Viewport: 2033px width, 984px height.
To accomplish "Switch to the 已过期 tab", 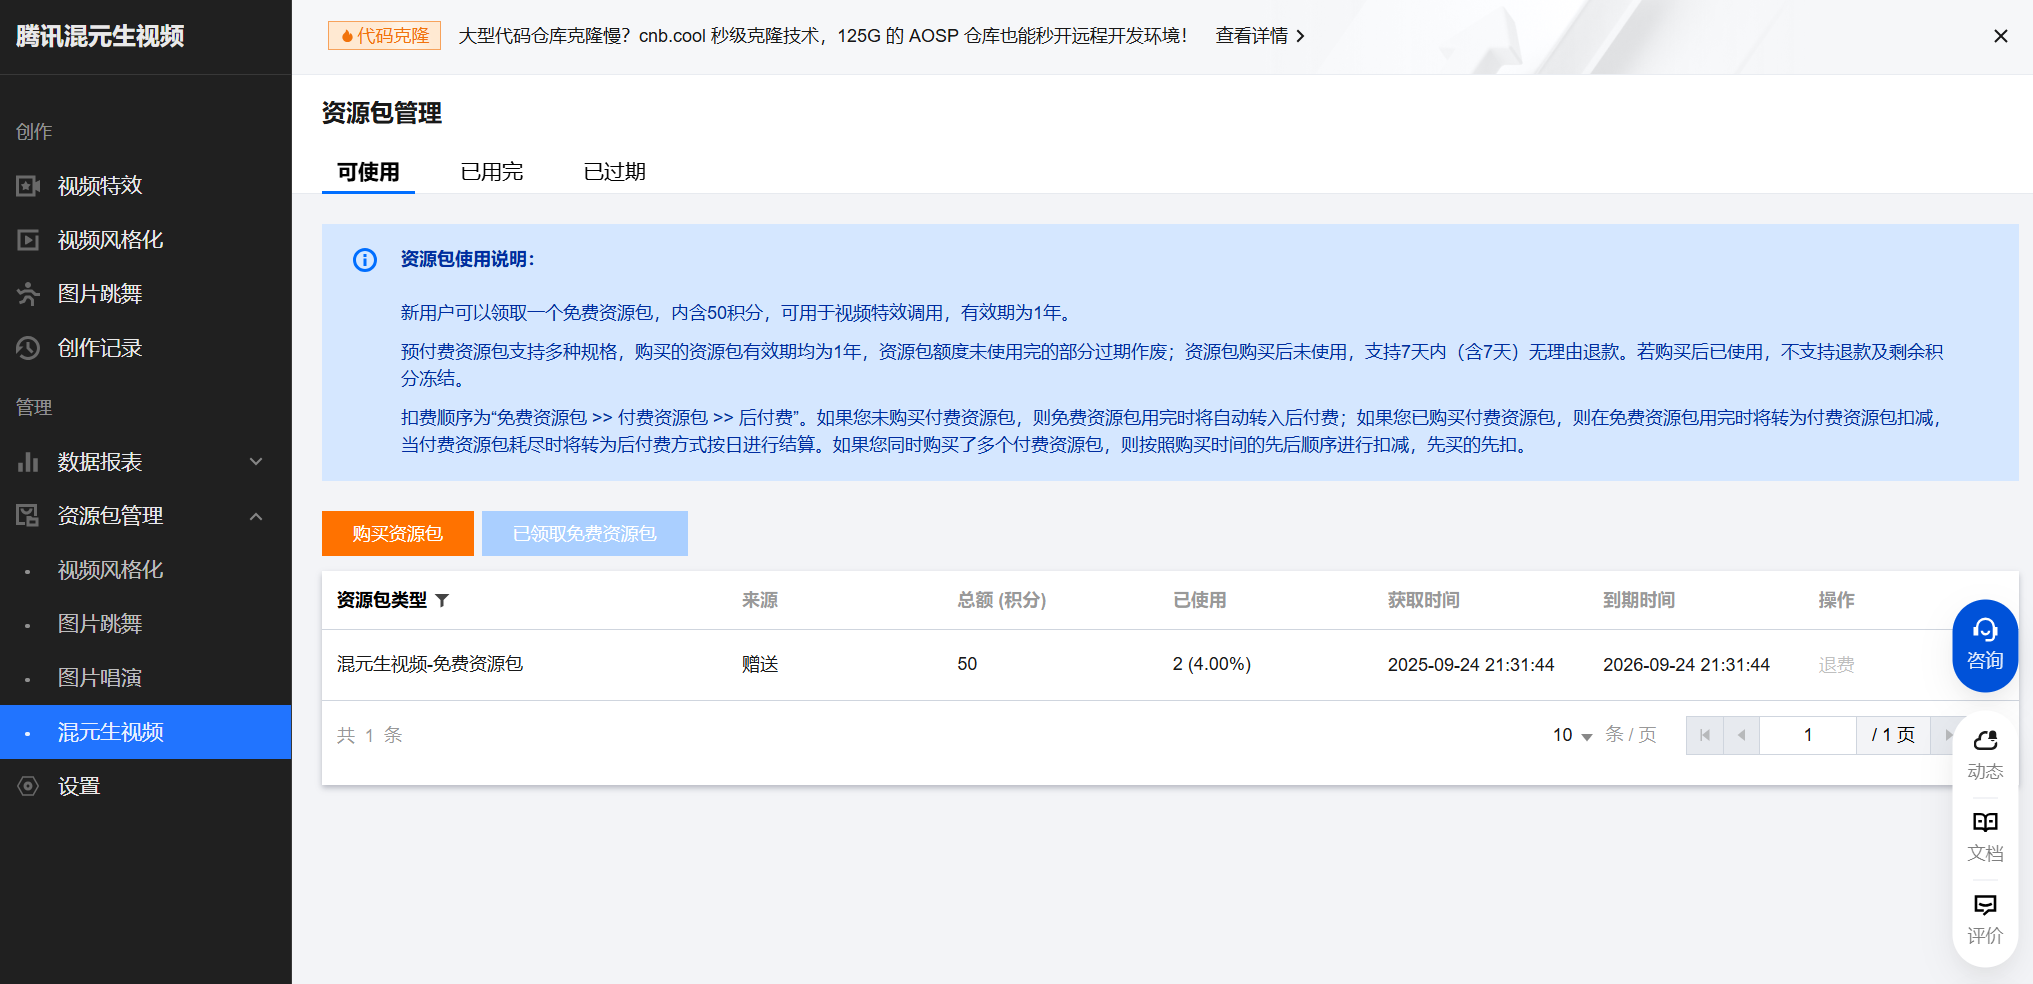I will point(615,172).
